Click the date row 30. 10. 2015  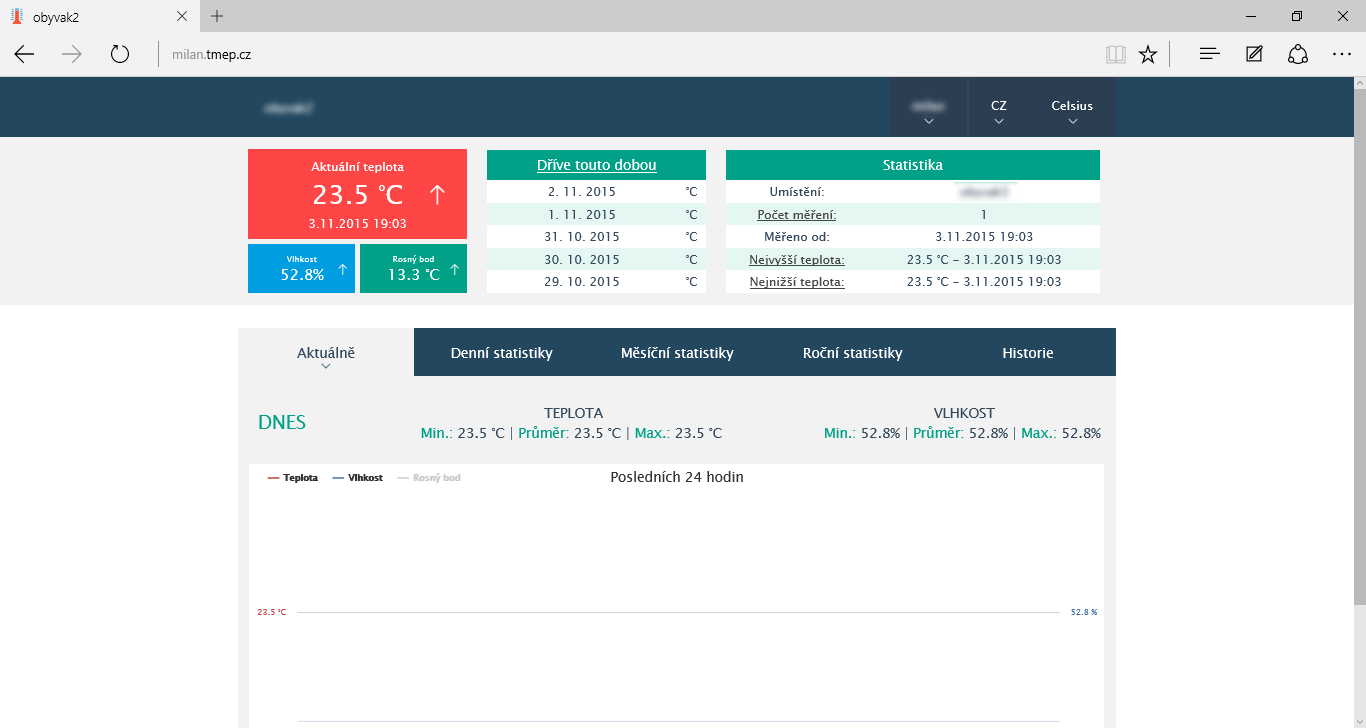[x=596, y=259]
